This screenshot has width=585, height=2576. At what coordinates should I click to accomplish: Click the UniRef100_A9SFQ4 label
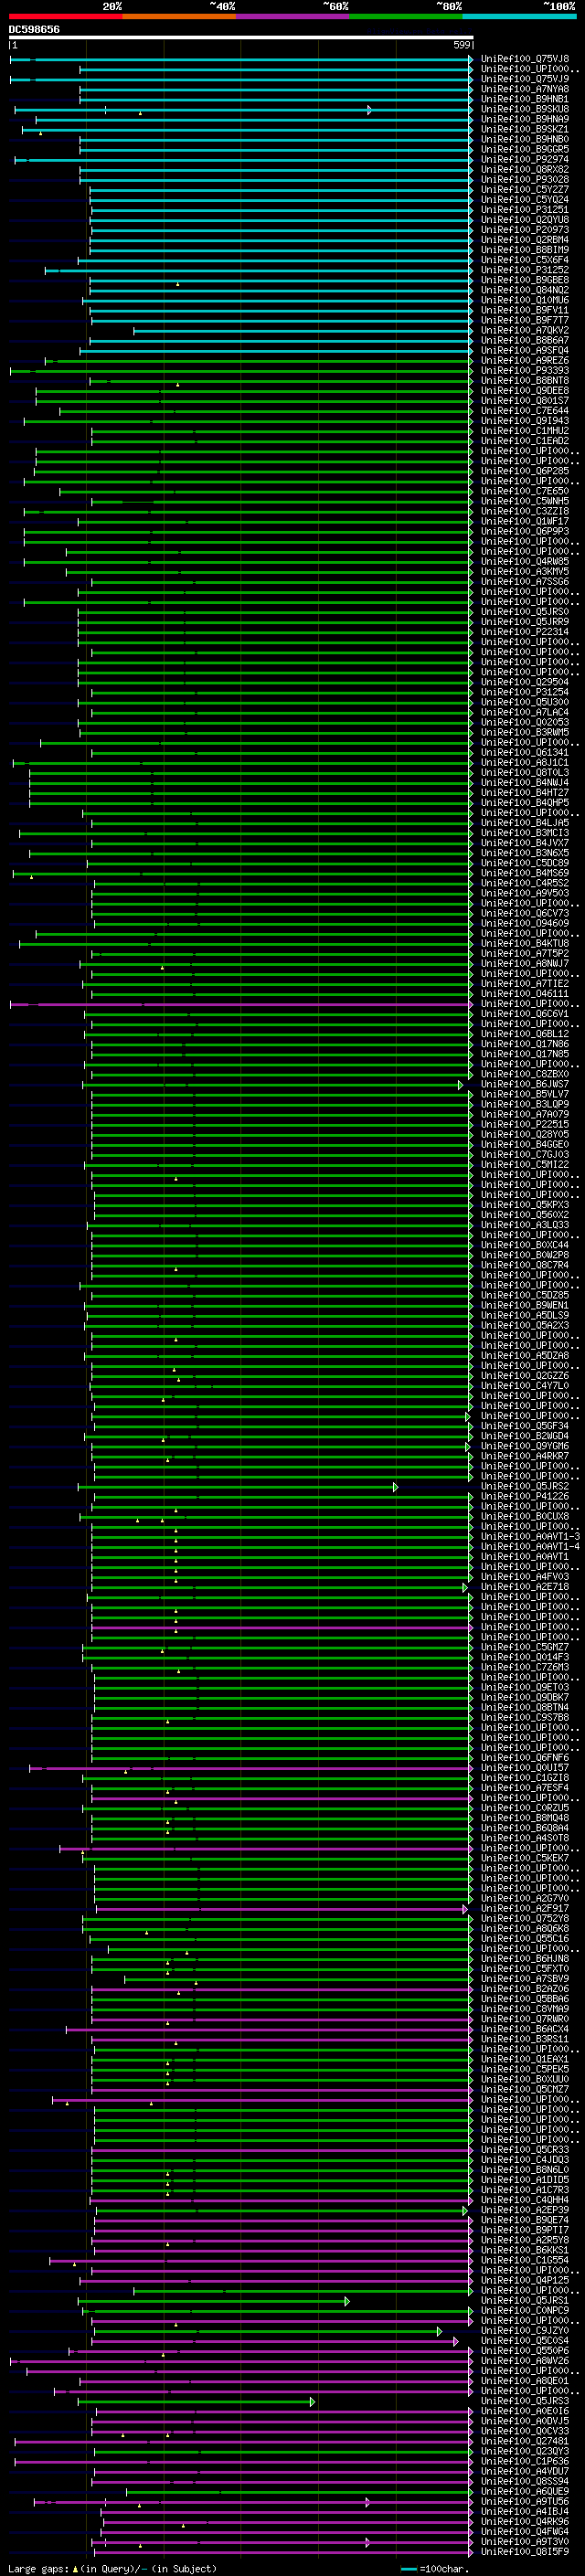[525, 351]
